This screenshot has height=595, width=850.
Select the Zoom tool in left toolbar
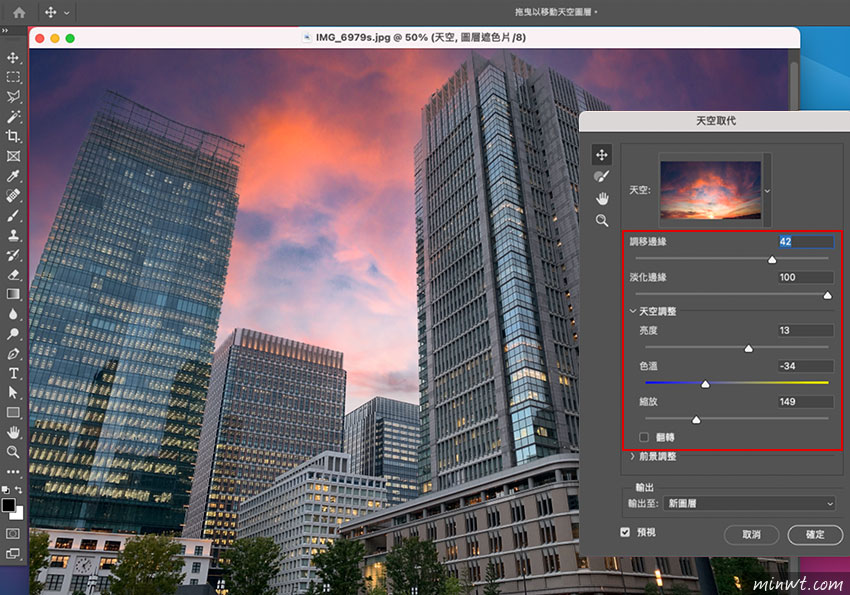[x=13, y=452]
